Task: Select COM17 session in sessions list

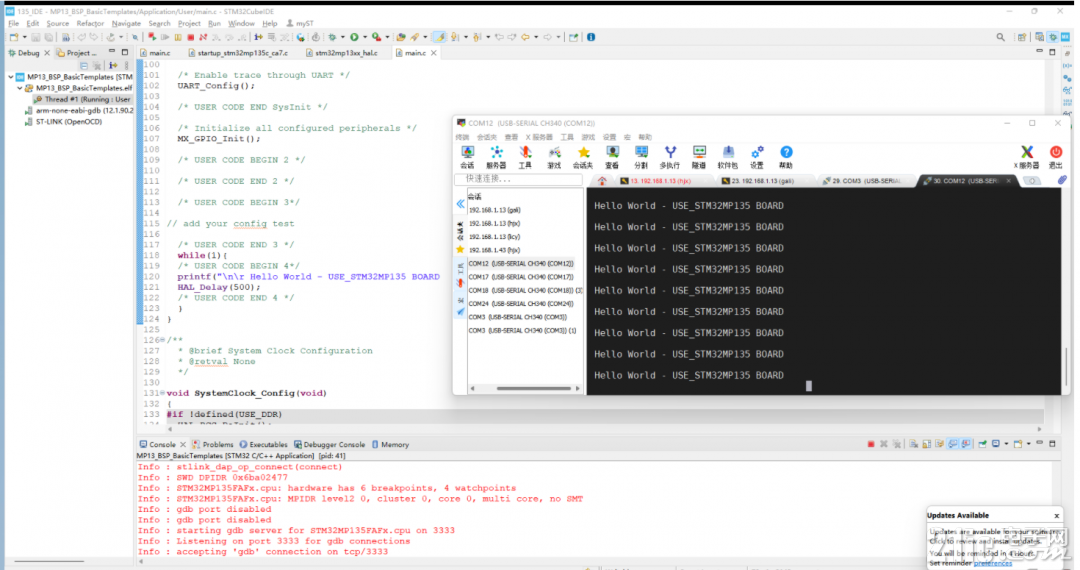Action: pos(521,277)
